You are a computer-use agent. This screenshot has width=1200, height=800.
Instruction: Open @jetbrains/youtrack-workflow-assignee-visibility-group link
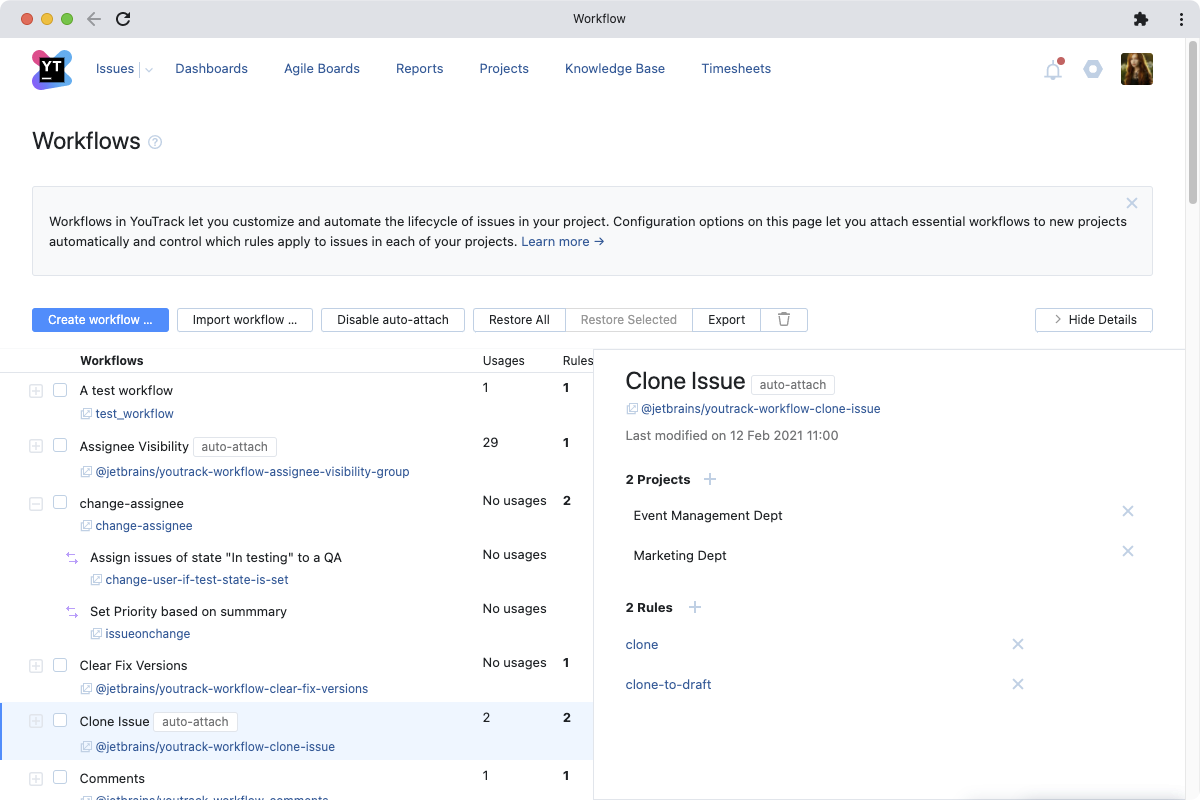[x=252, y=472]
